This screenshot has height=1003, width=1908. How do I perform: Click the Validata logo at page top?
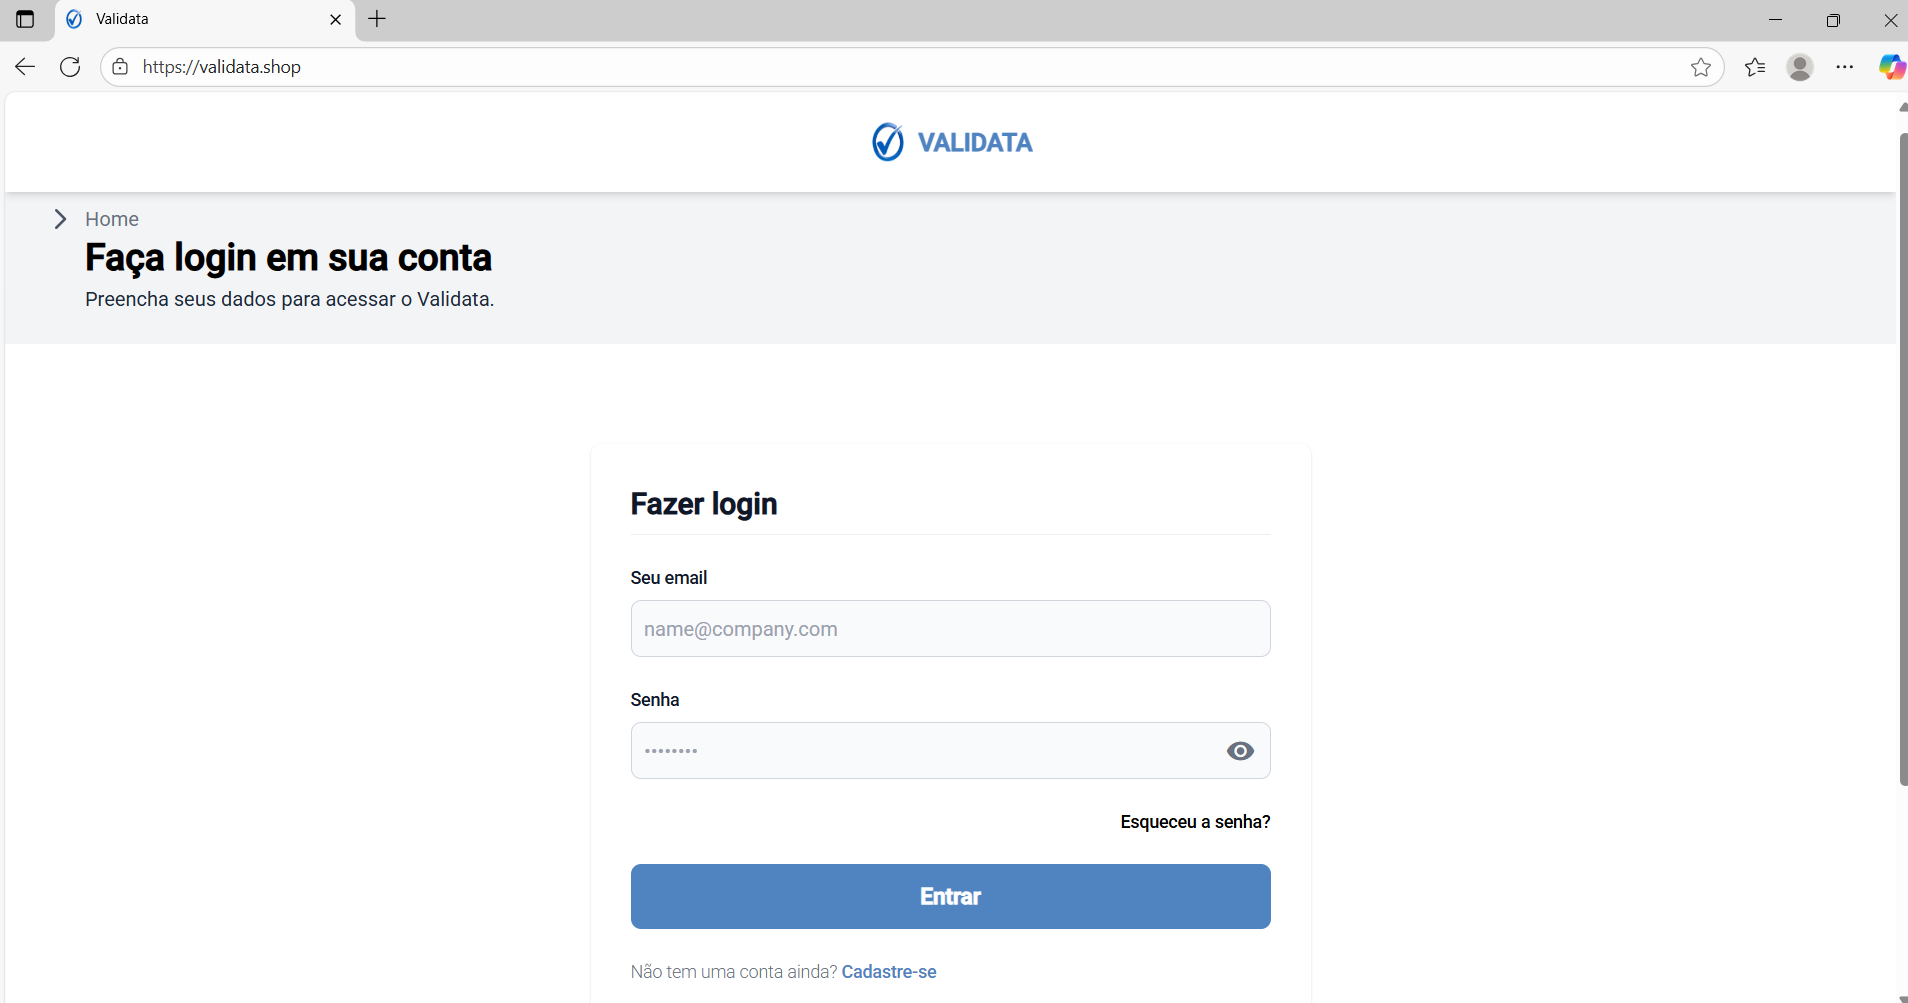pyautogui.click(x=950, y=141)
